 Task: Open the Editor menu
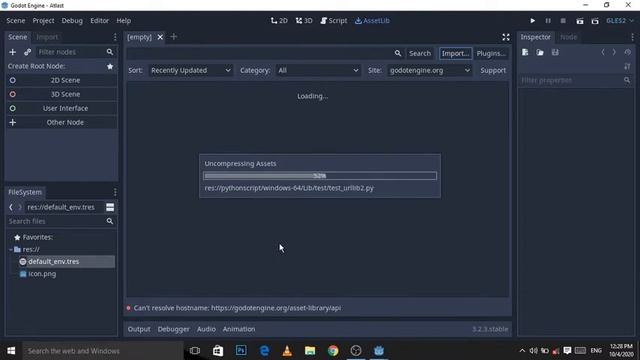[x=100, y=20]
